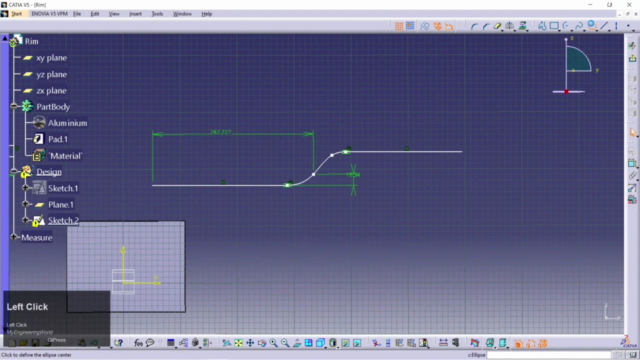Open the View menu

114,14
